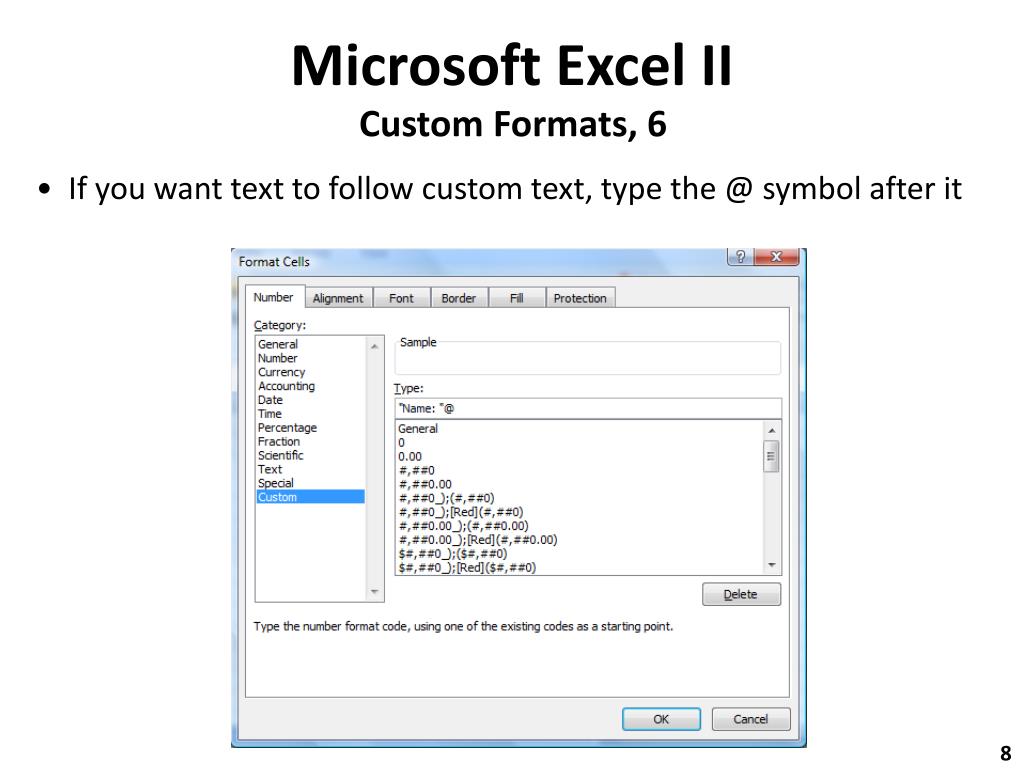
Task: Click the Type field containing "Name: "@
Action: point(588,409)
